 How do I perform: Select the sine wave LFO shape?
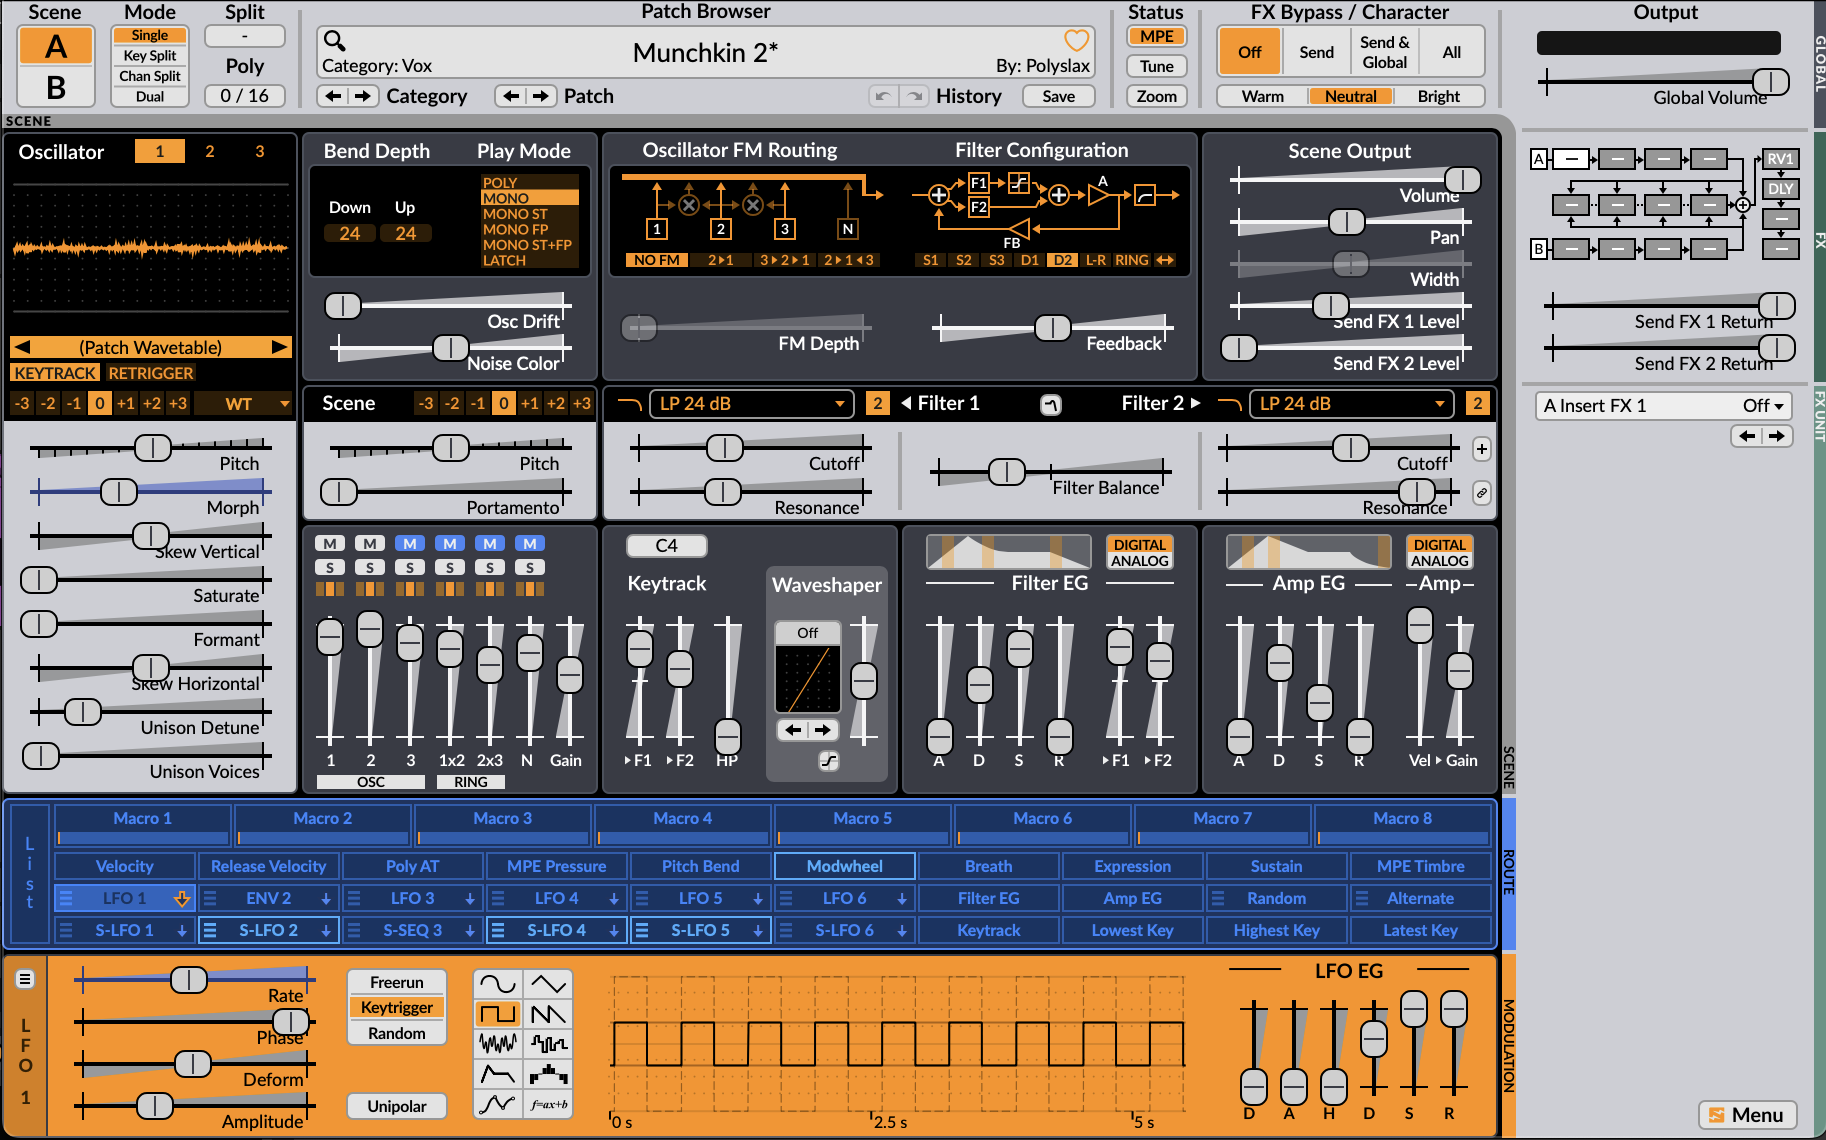(x=497, y=984)
